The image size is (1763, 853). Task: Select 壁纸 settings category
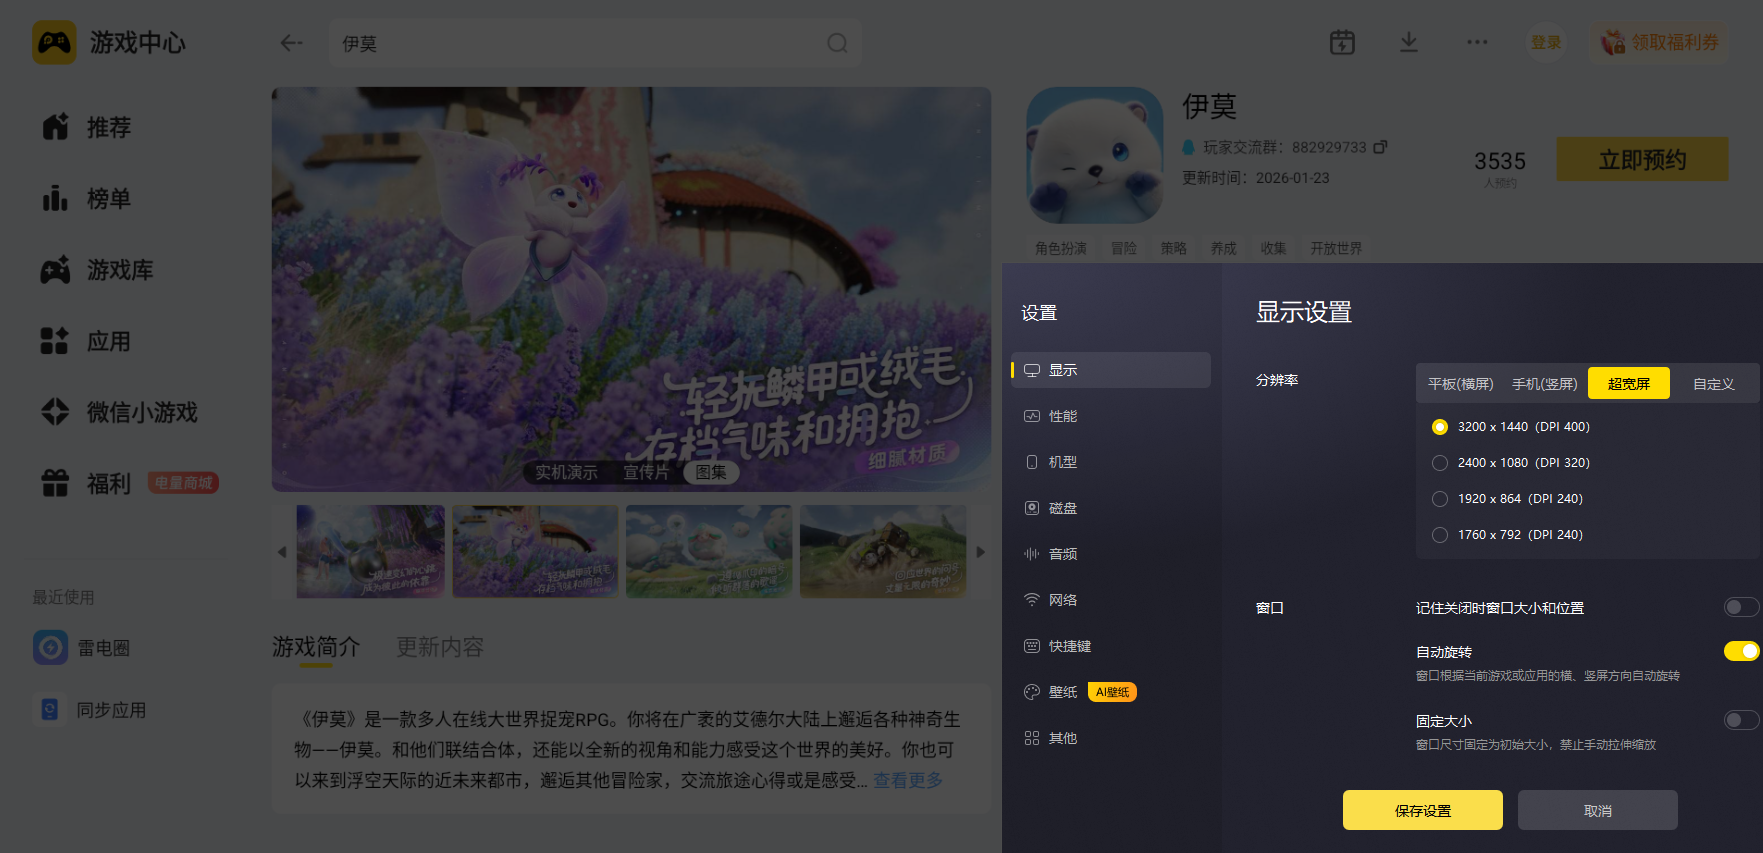(x=1111, y=692)
